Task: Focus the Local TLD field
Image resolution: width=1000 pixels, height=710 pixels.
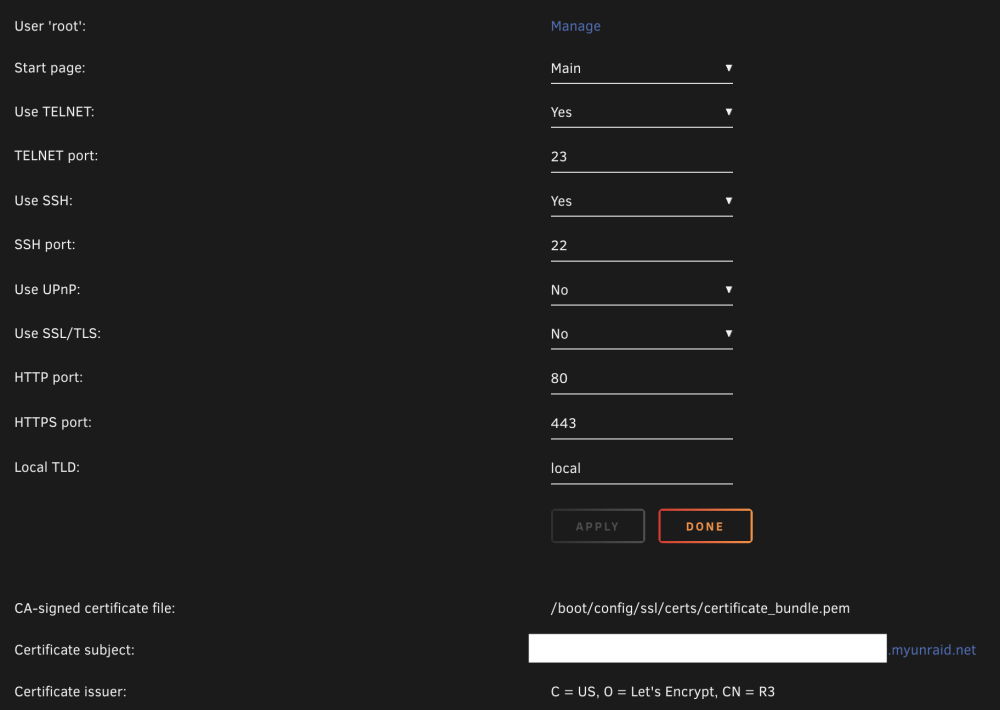Action: [x=642, y=468]
